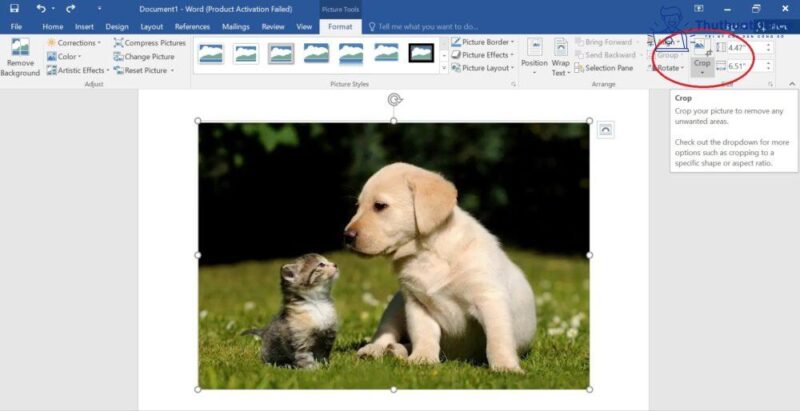Screen dimensions: 800x411
Task: Click Change Picture
Action: [x=144, y=57]
